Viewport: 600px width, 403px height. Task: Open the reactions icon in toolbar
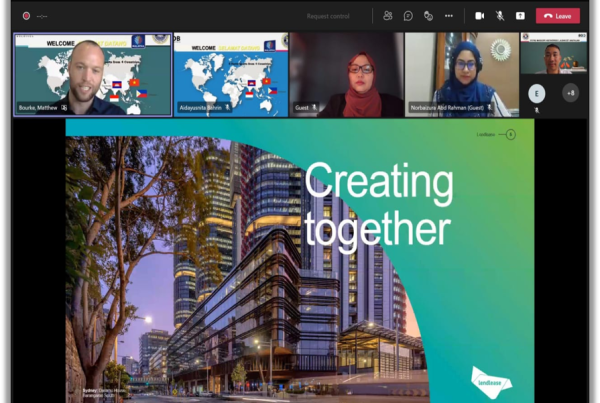[428, 16]
